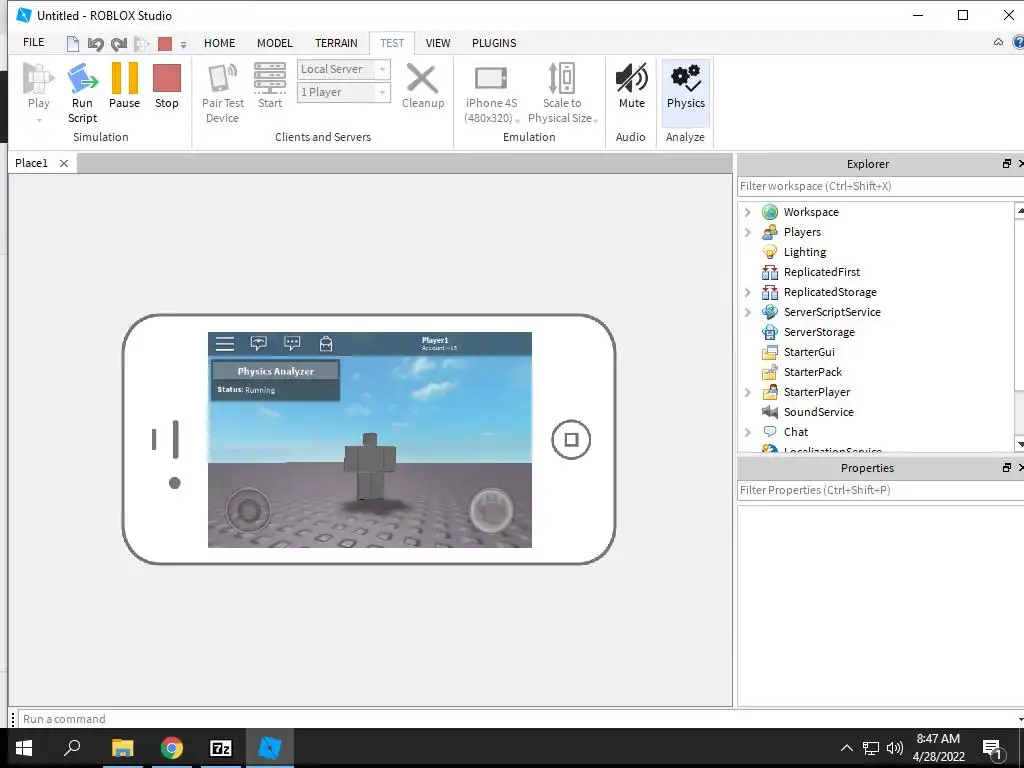Click the Run a command input bar
The image size is (1024, 768).
point(519,719)
